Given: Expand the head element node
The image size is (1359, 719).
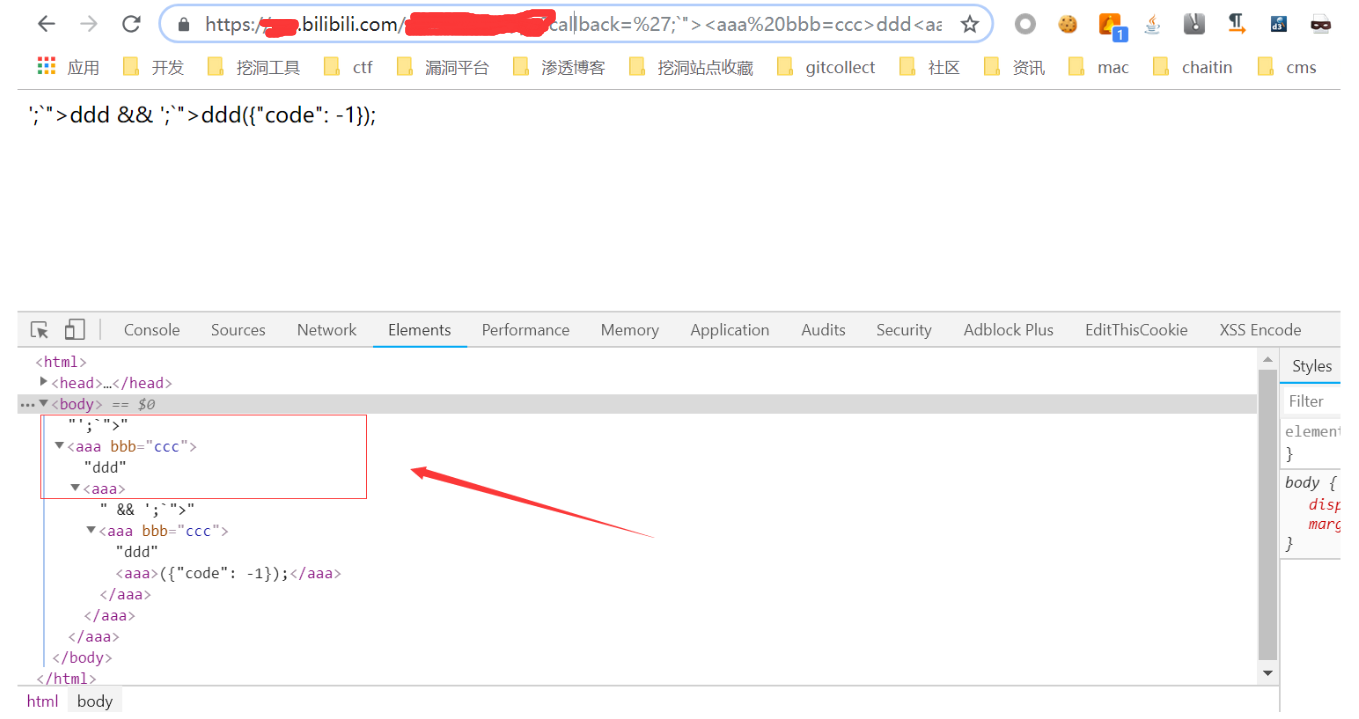Looking at the screenshot, I should (43, 382).
